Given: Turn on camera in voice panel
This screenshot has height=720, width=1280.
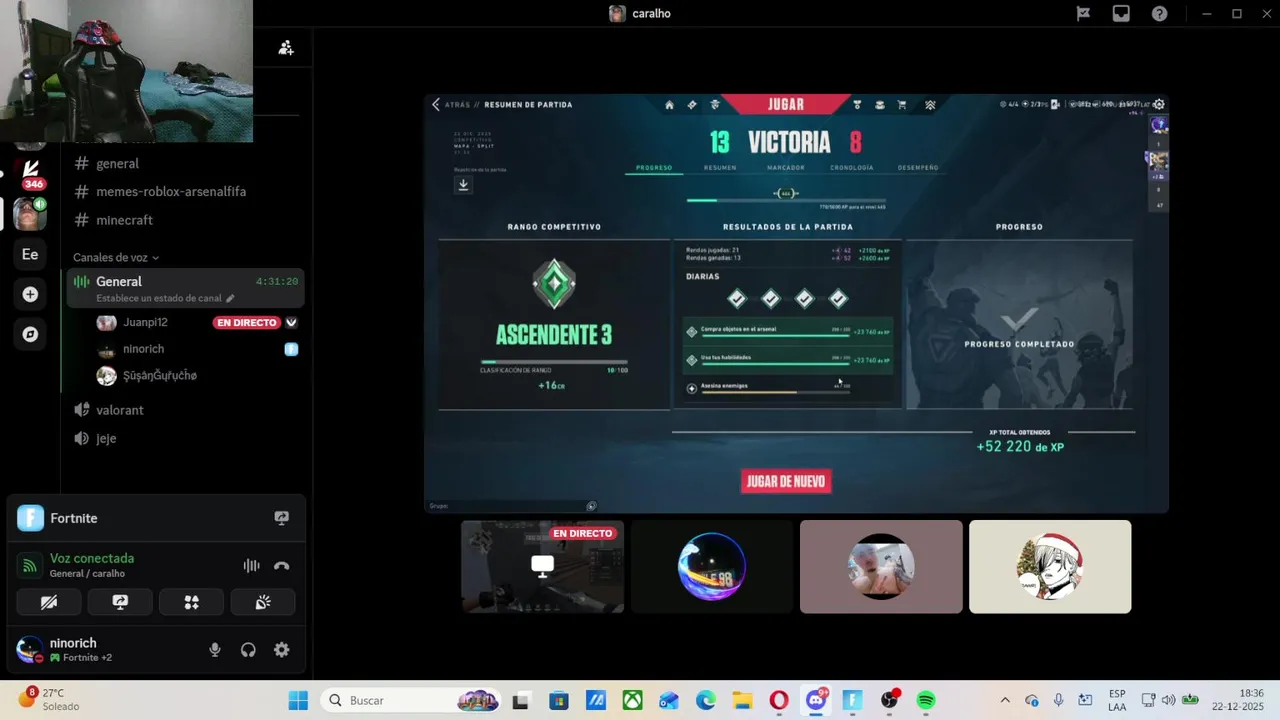Looking at the screenshot, I should click(49, 602).
